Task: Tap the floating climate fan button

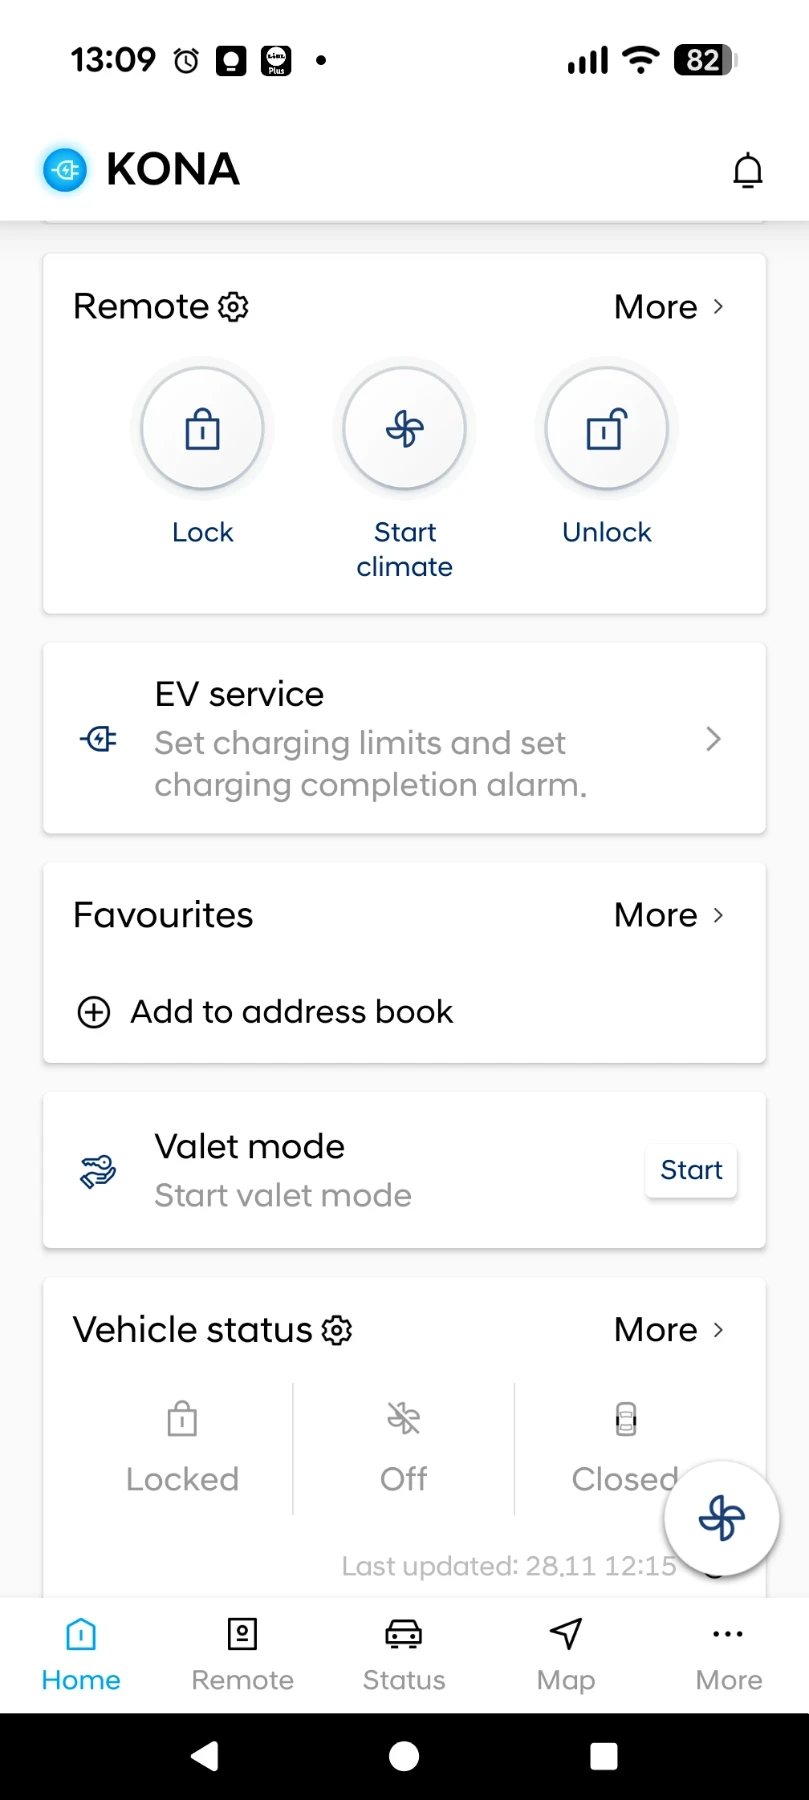Action: click(721, 1518)
